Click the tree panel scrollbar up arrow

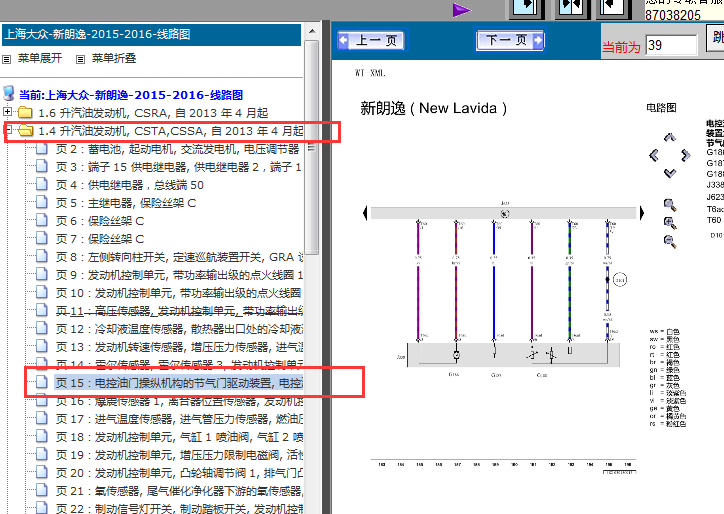[312, 31]
